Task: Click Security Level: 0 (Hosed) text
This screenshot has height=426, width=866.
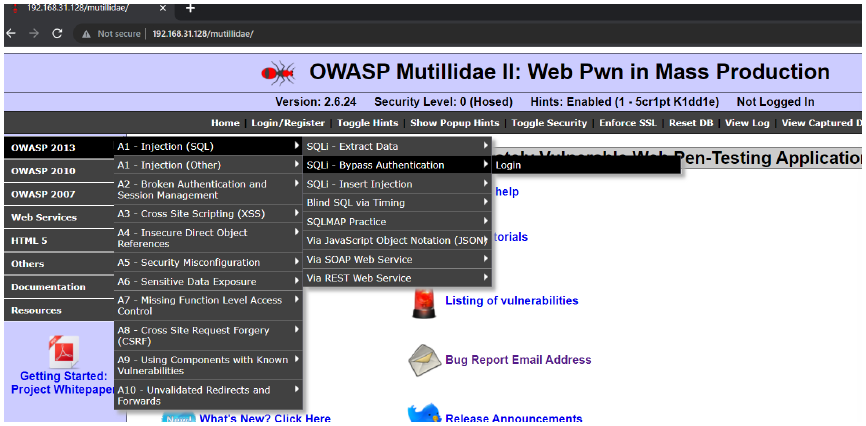Action: [x=443, y=102]
